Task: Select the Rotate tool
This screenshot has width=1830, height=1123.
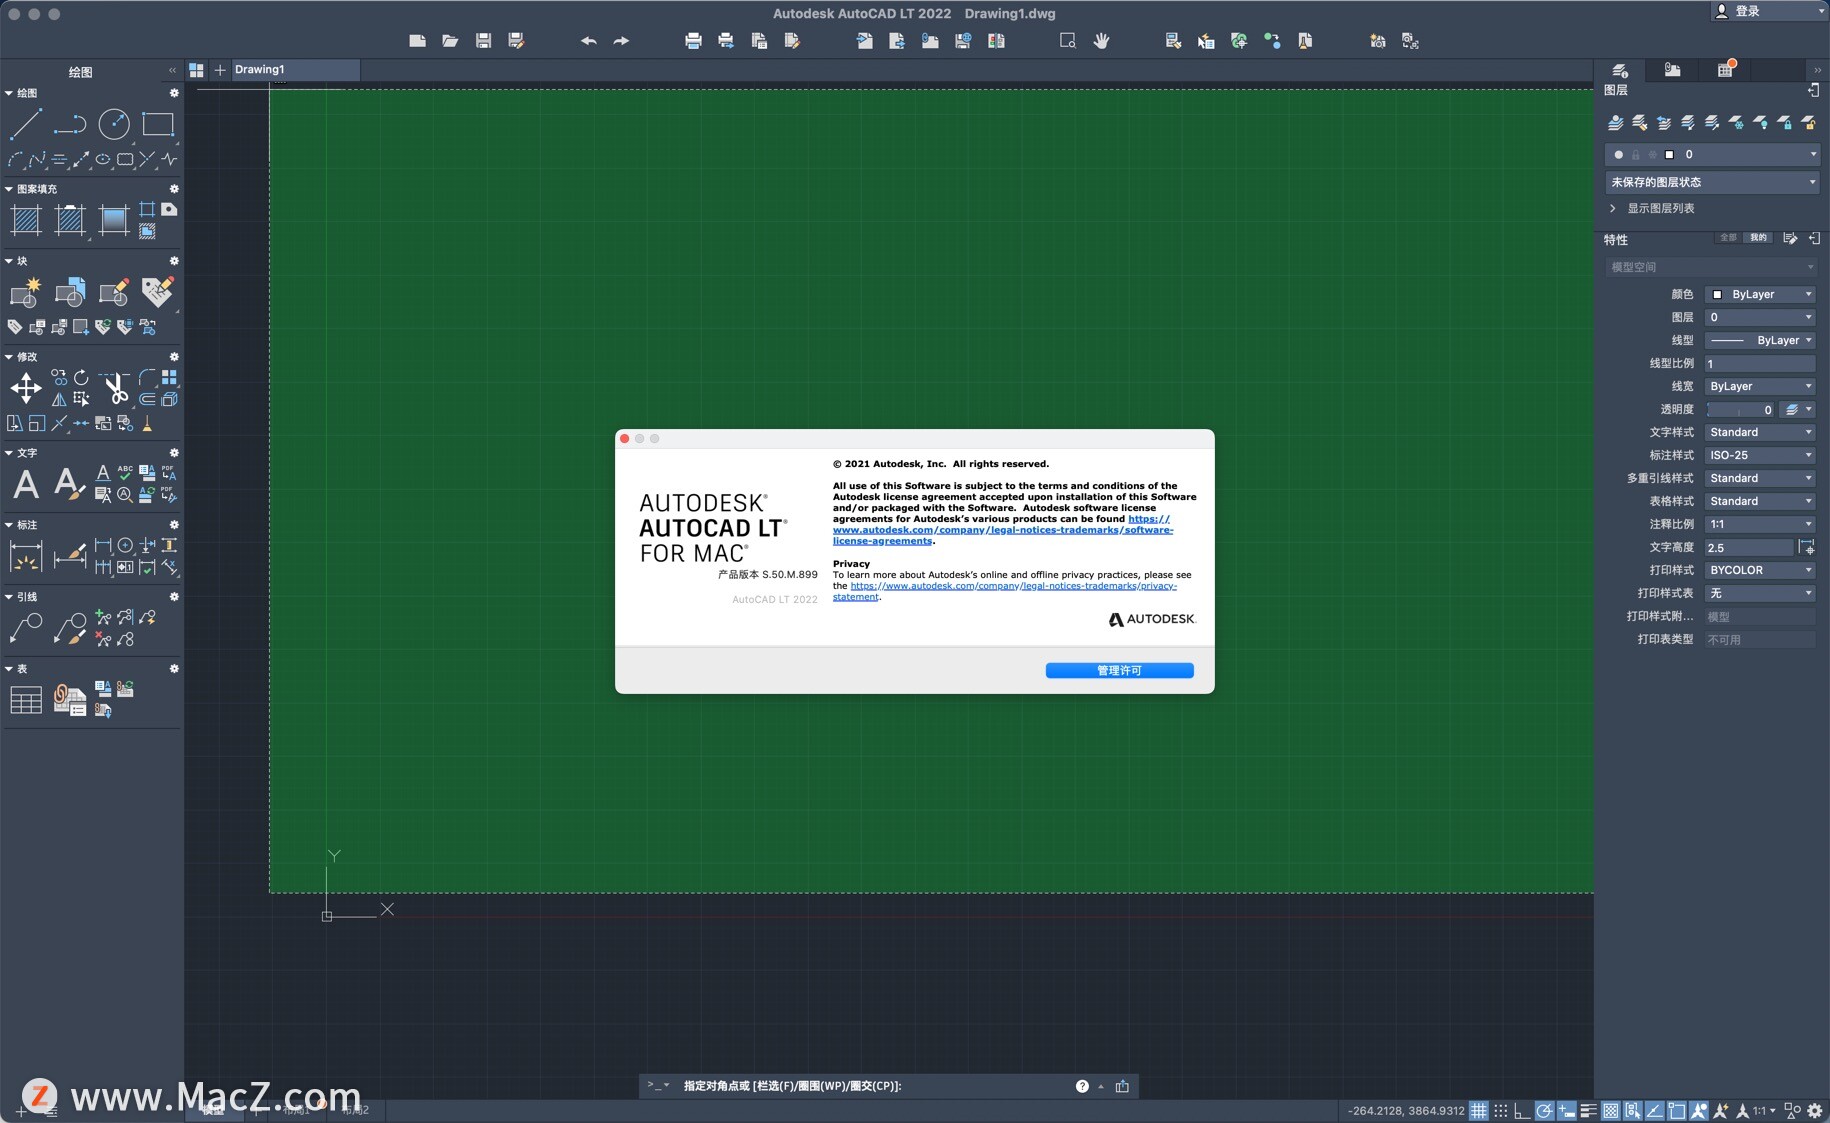Action: pyautogui.click(x=81, y=378)
